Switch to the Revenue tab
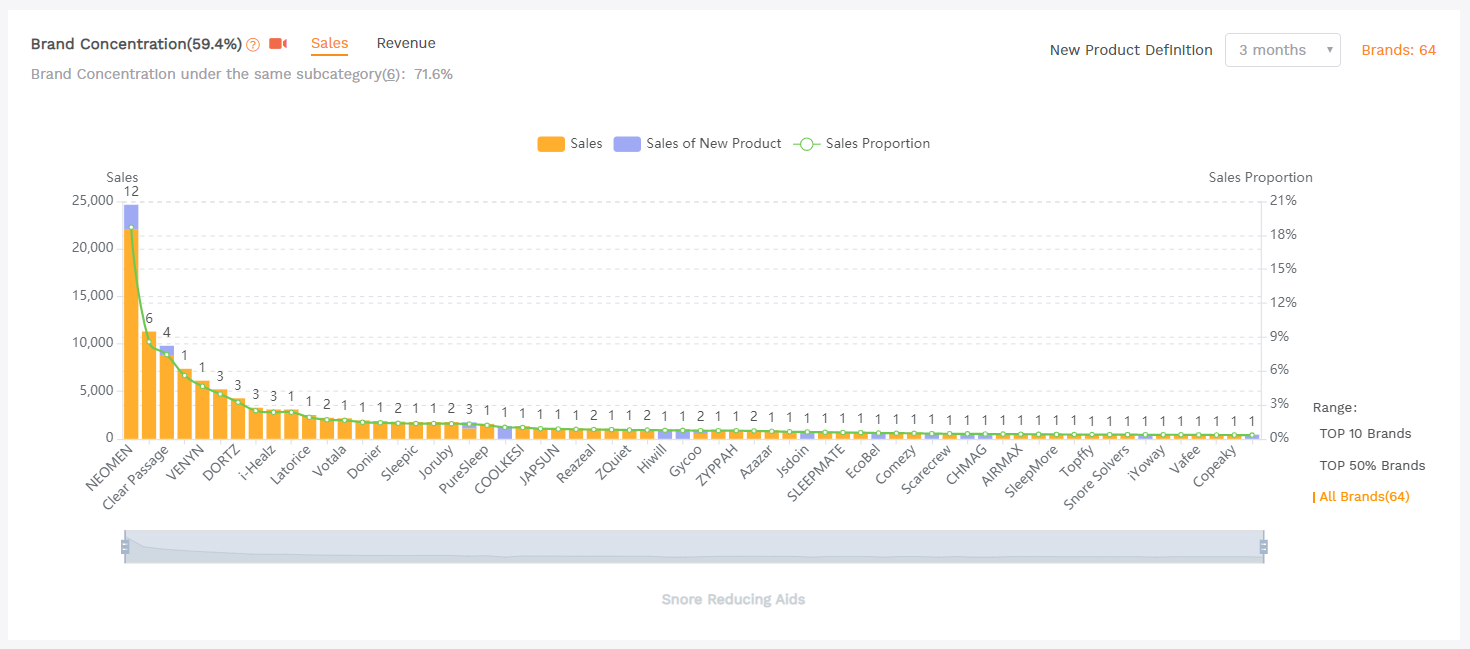 pos(406,43)
